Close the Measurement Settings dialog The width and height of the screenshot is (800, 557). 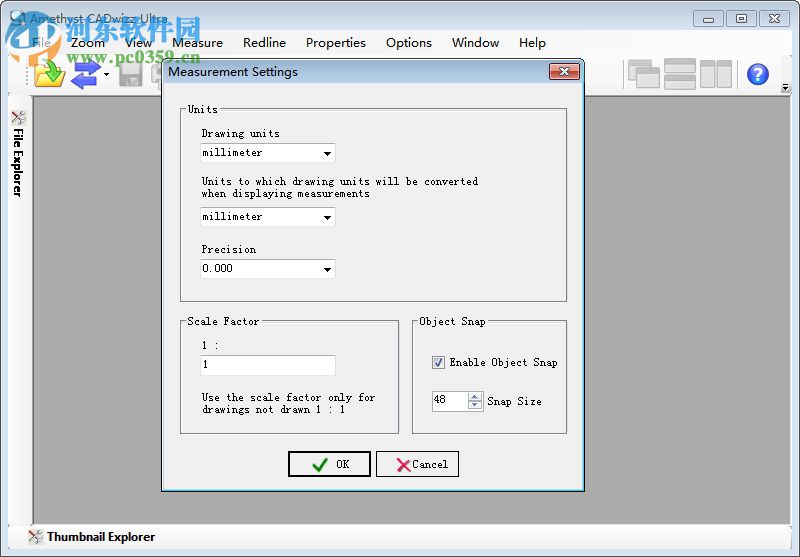point(564,71)
